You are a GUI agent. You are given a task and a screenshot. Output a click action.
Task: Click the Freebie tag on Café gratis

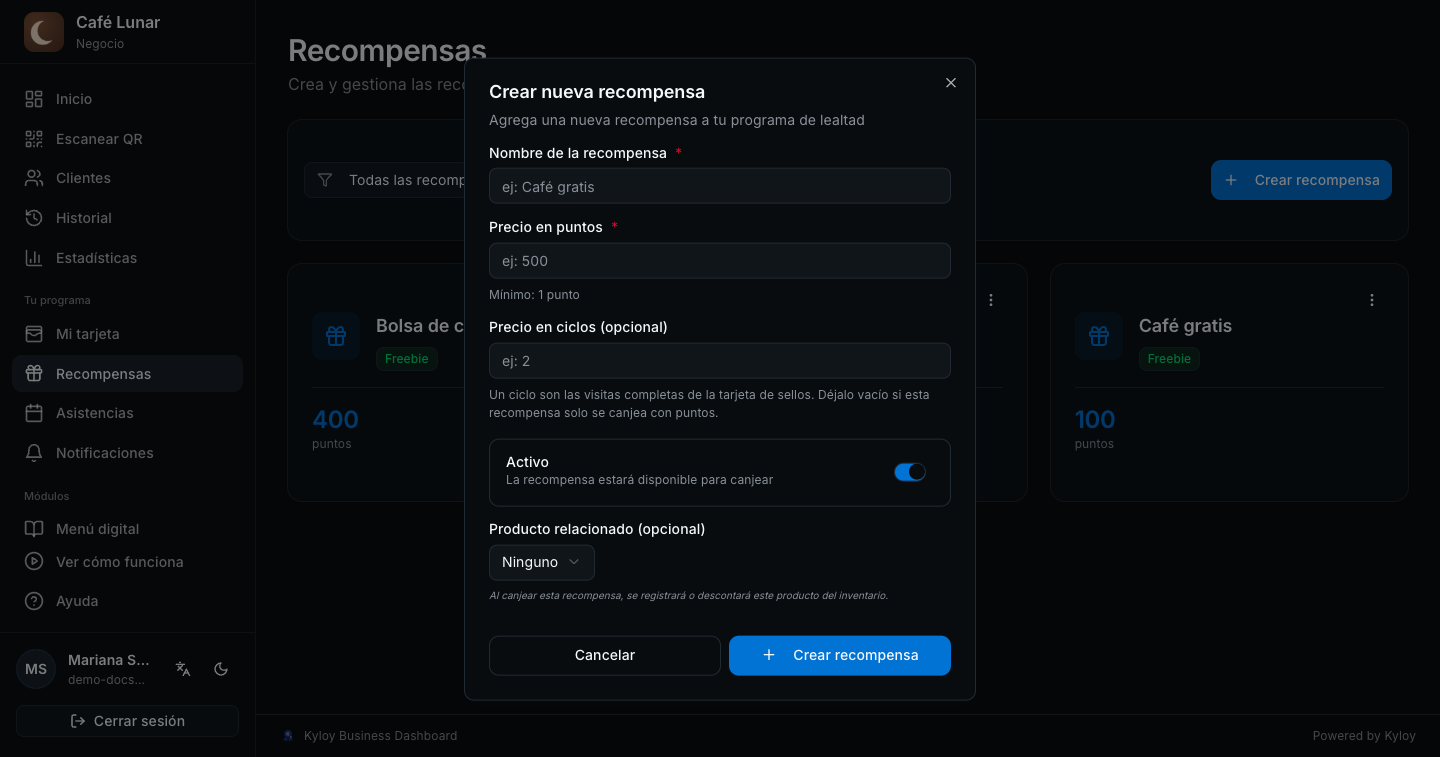tap(1169, 359)
